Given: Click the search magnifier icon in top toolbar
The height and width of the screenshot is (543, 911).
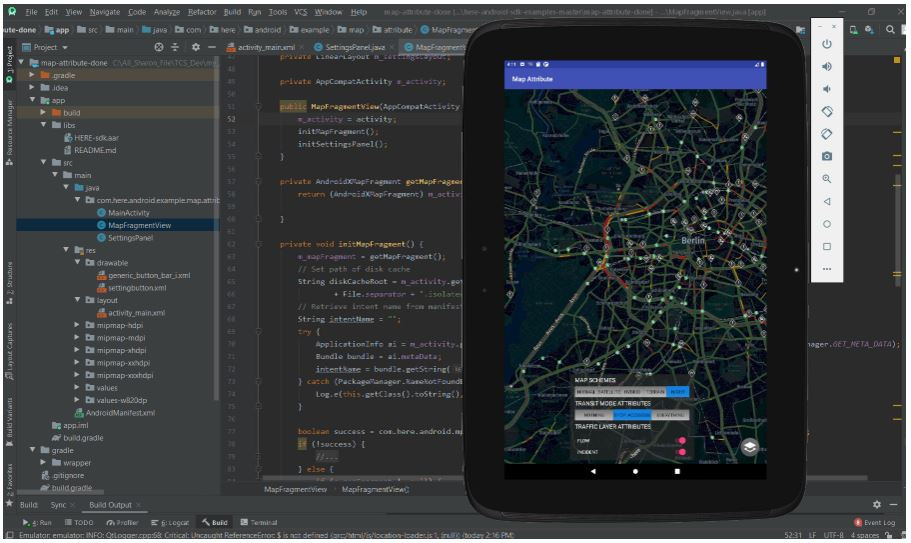Looking at the screenshot, I should (x=890, y=30).
